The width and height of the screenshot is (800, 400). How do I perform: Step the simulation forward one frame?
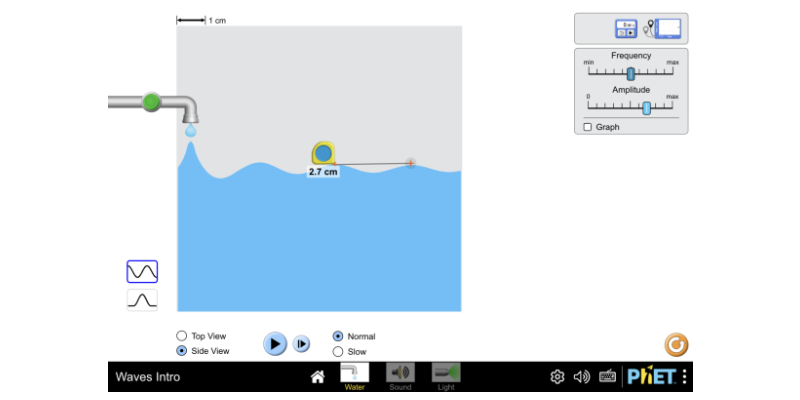click(302, 344)
